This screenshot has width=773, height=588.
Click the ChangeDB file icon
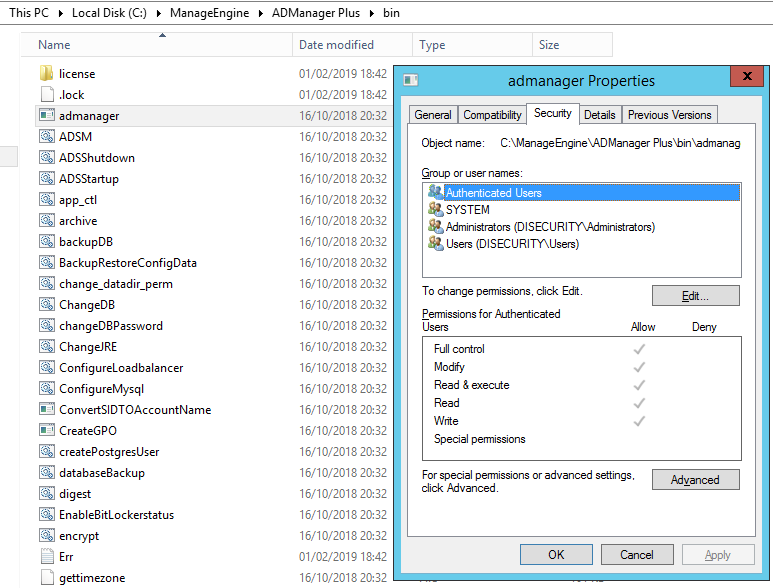click(x=47, y=305)
